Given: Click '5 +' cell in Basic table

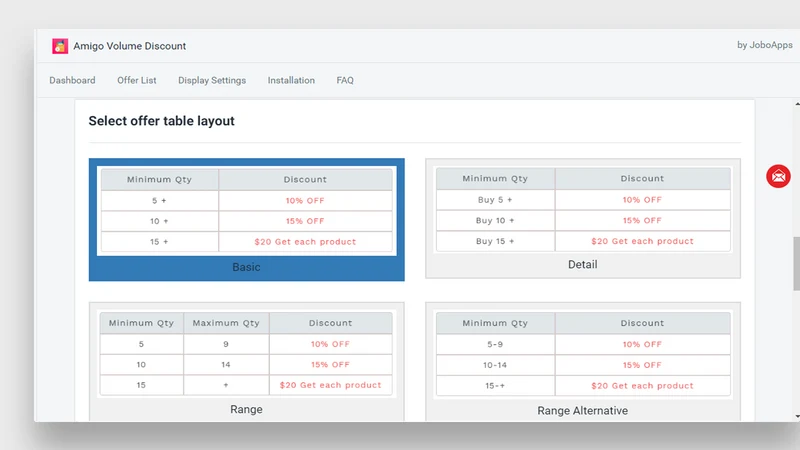Looking at the screenshot, I should click(159, 201).
